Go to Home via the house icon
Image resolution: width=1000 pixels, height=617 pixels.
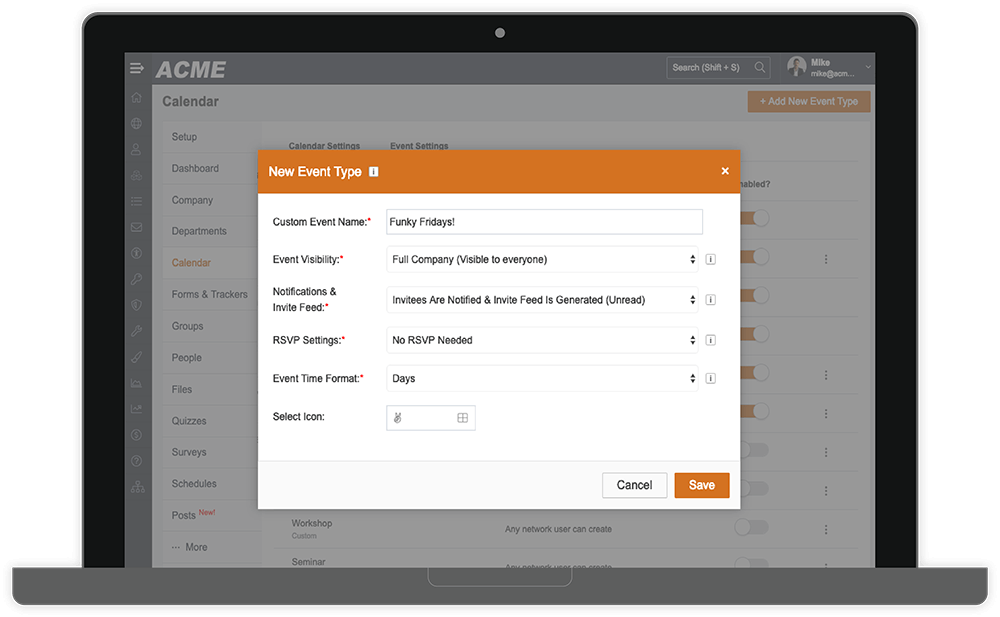point(136,98)
